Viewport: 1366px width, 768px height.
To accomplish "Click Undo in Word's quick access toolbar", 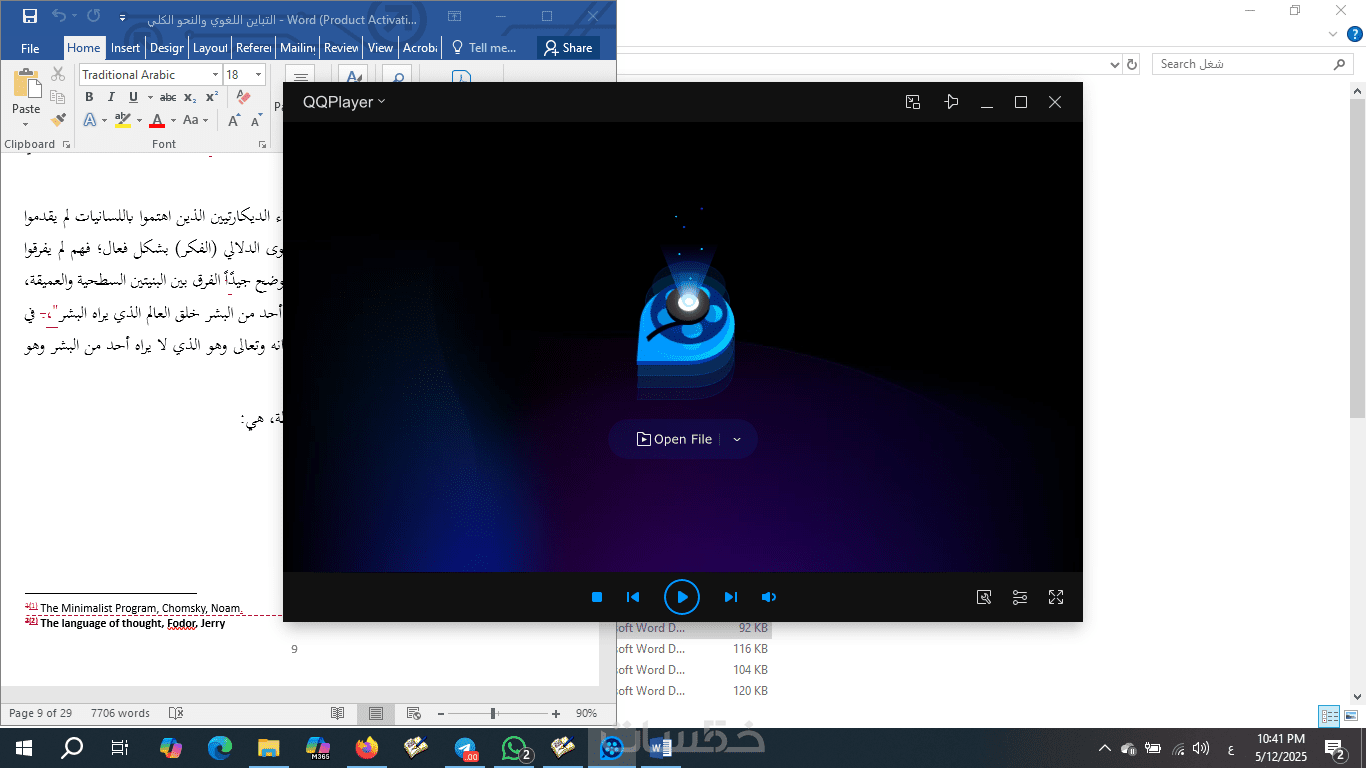I will pos(59,16).
